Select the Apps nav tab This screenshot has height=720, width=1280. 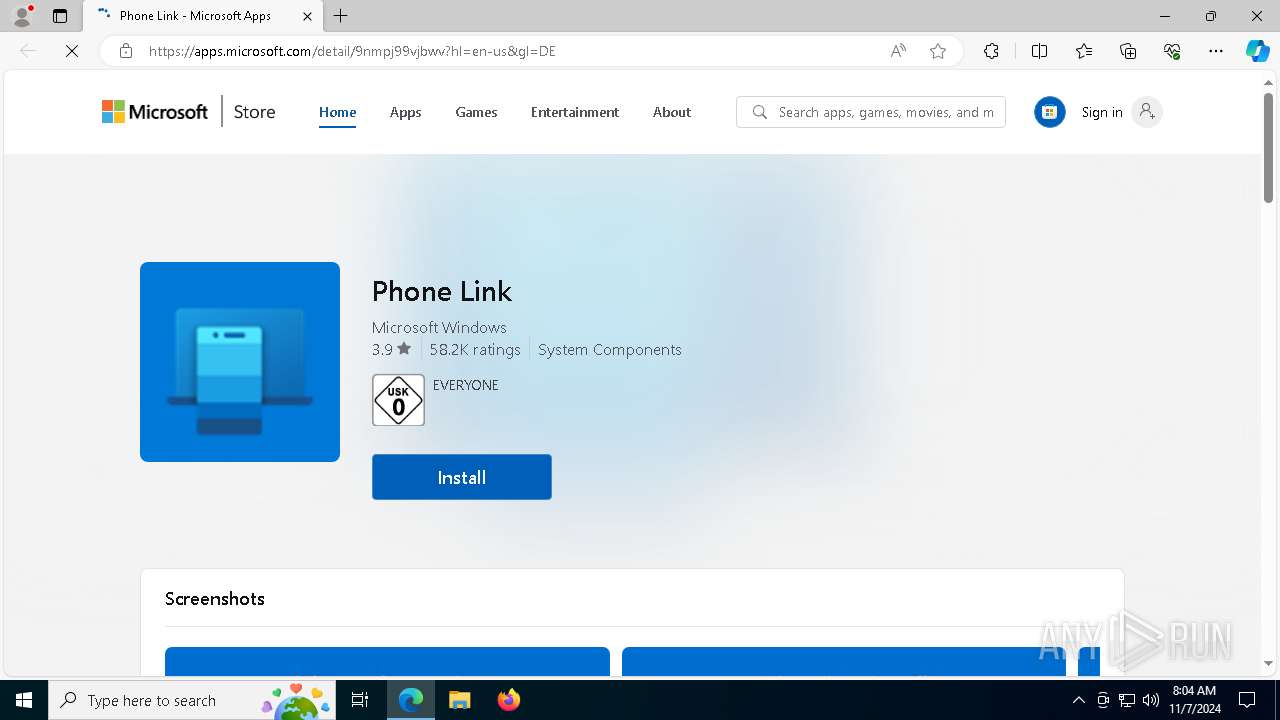pyautogui.click(x=405, y=112)
